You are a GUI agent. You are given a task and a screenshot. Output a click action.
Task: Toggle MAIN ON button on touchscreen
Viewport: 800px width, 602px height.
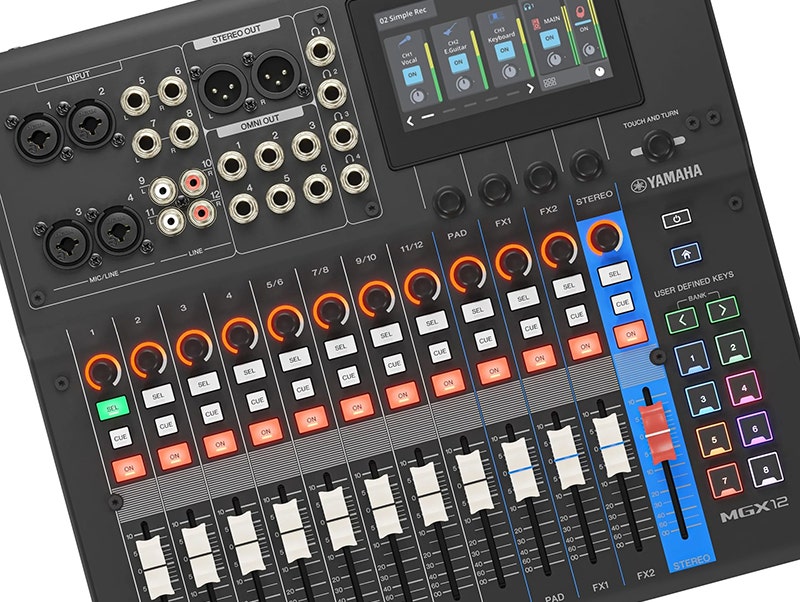click(x=549, y=38)
